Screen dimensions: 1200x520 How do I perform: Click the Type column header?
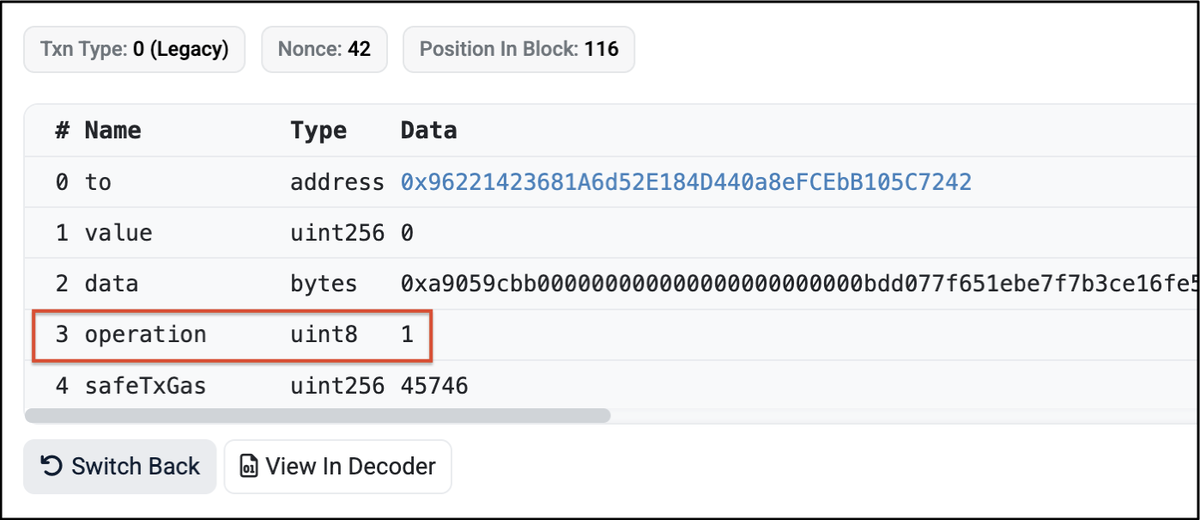click(318, 130)
